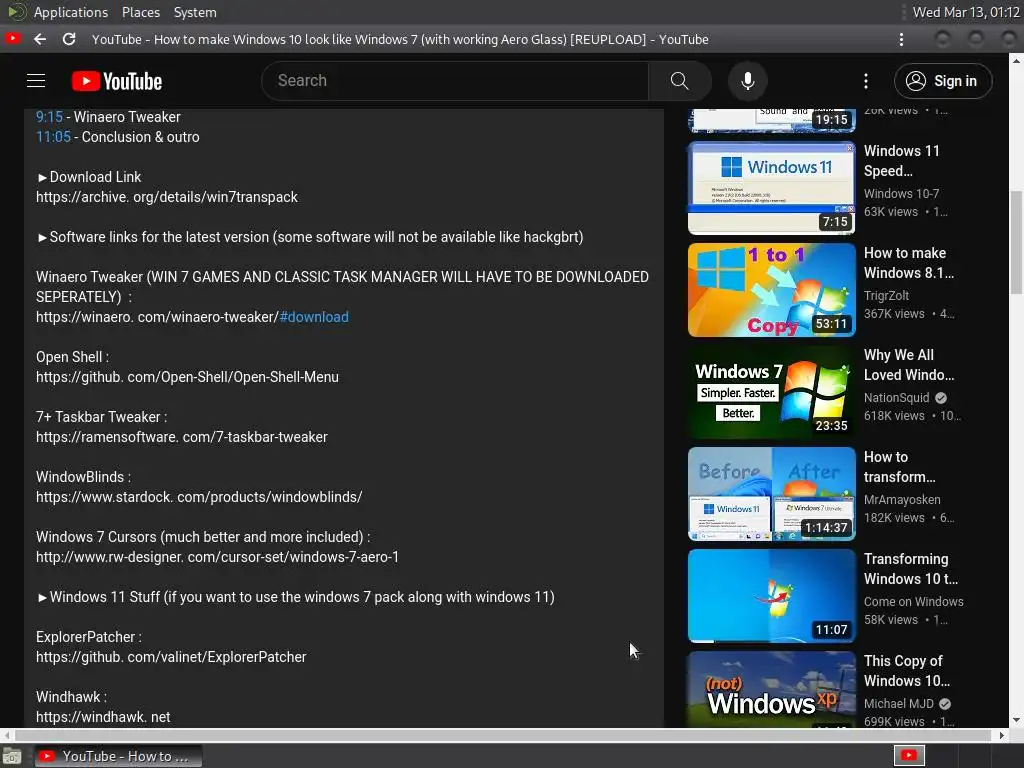This screenshot has width=1024, height=768.
Task: Click the rw-designer cursor-set URL text
Action: (217, 557)
